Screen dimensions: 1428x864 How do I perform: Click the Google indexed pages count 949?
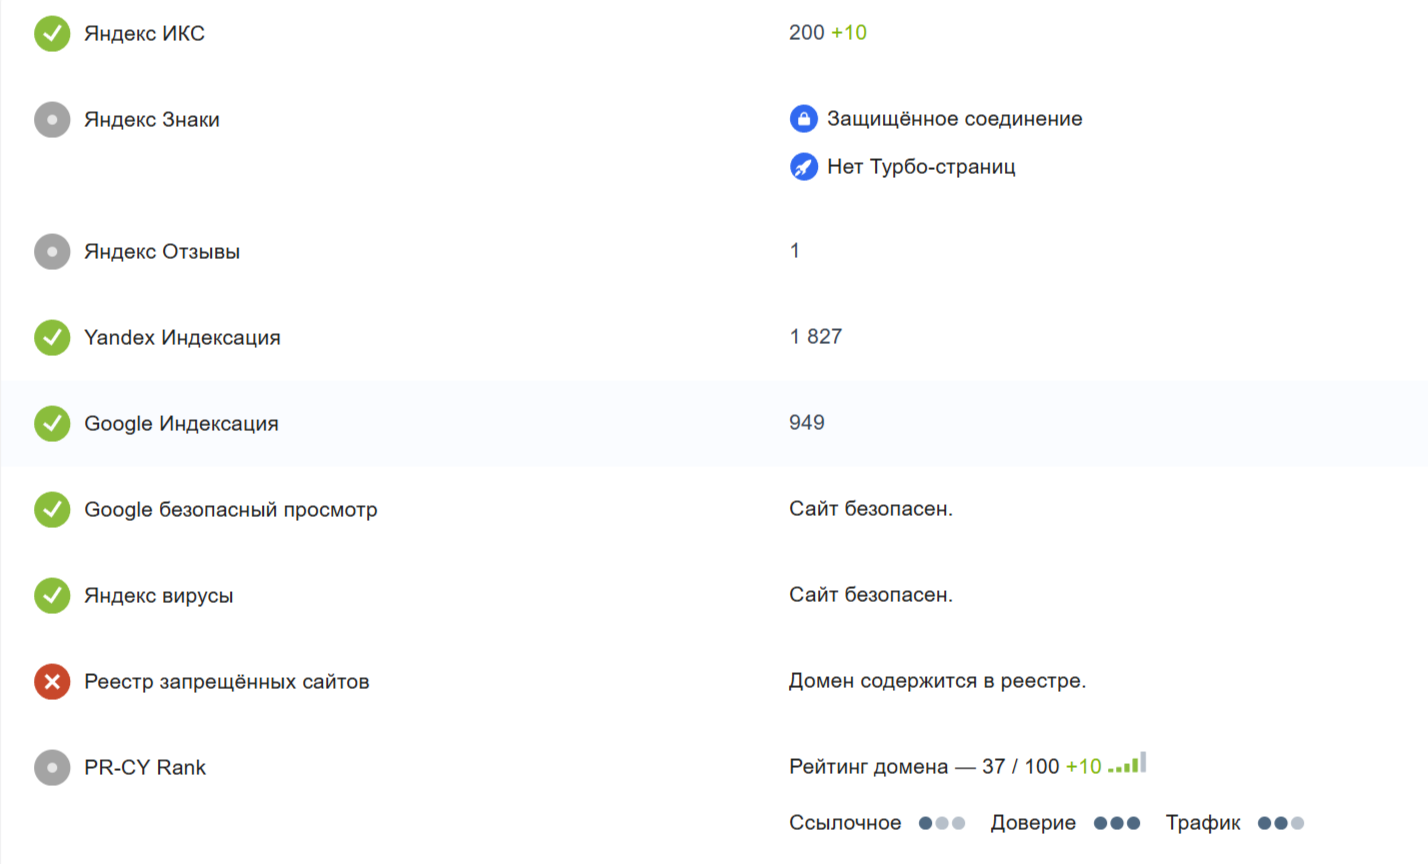click(806, 423)
